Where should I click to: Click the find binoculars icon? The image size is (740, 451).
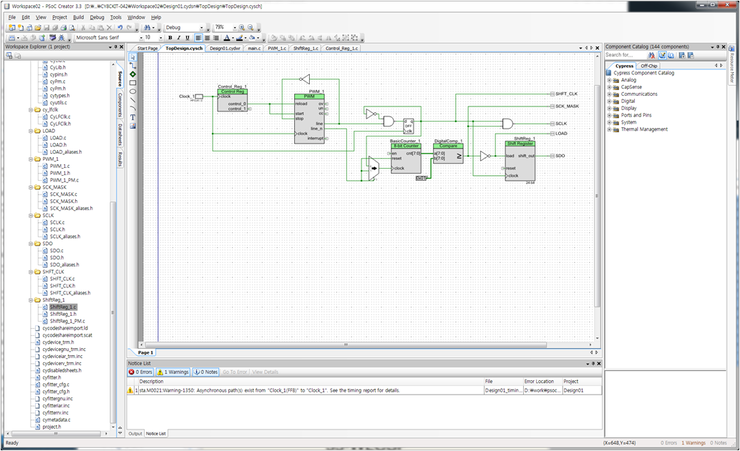tap(147, 28)
